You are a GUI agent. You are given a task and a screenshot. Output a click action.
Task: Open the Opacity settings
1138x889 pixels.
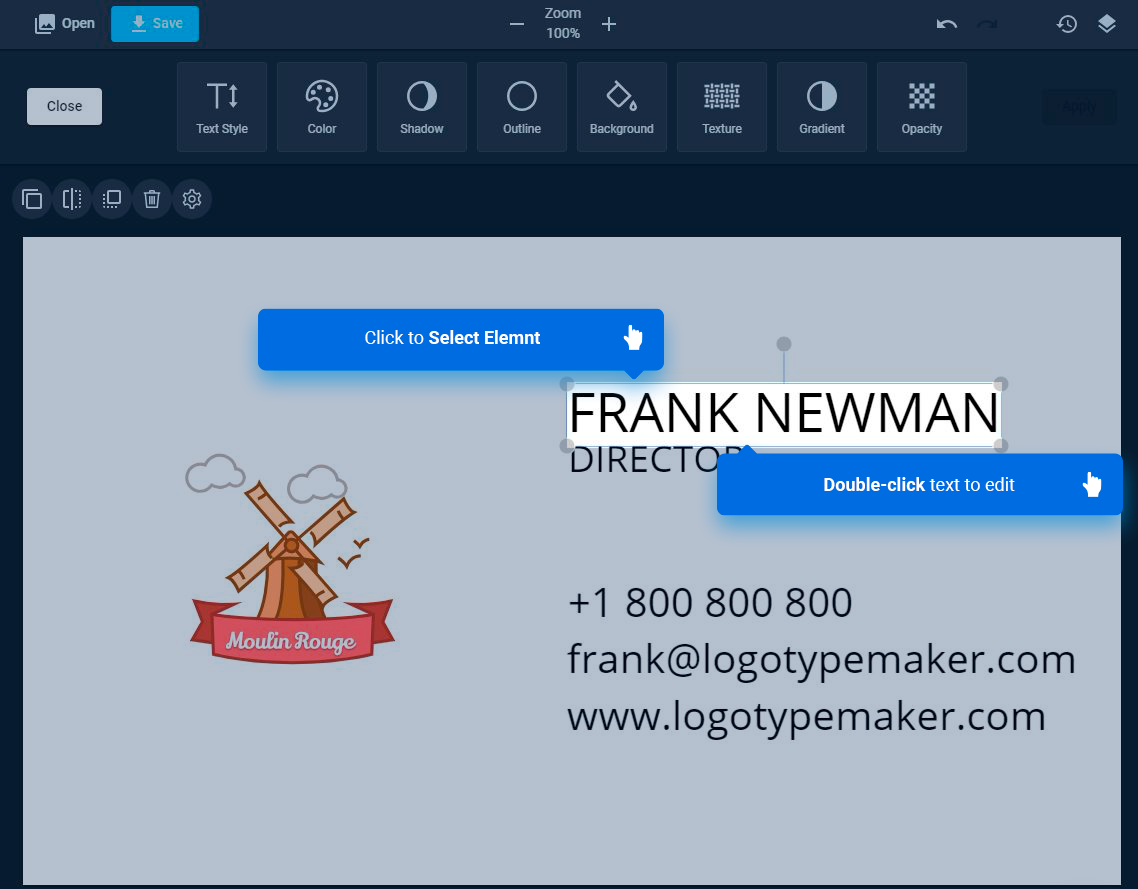point(922,107)
